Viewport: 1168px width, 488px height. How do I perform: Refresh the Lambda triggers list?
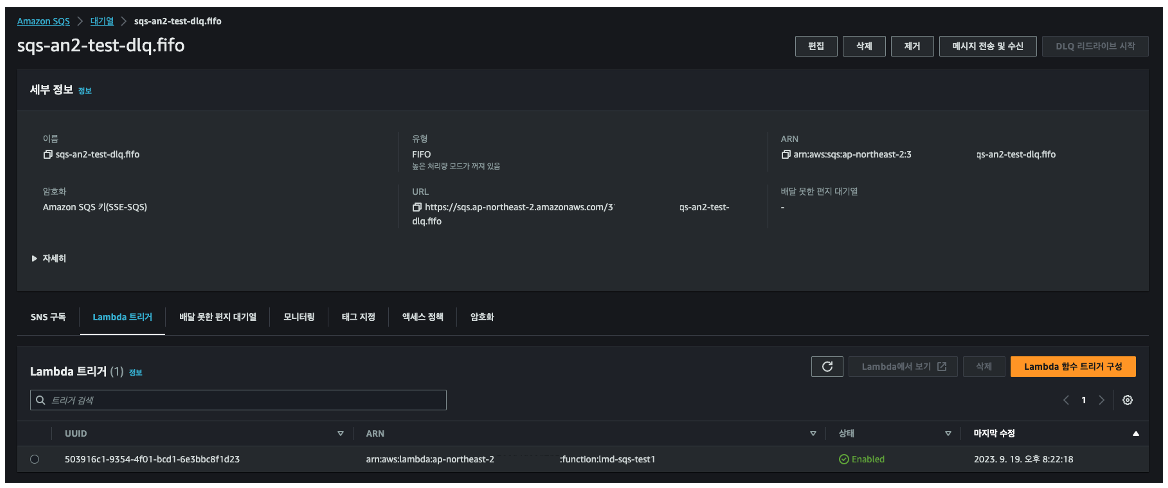point(827,367)
